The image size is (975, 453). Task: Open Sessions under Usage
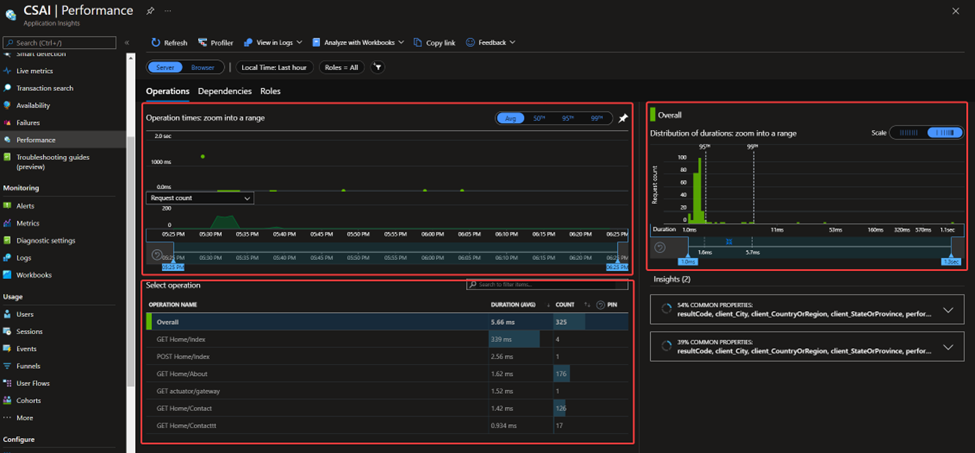coord(29,332)
